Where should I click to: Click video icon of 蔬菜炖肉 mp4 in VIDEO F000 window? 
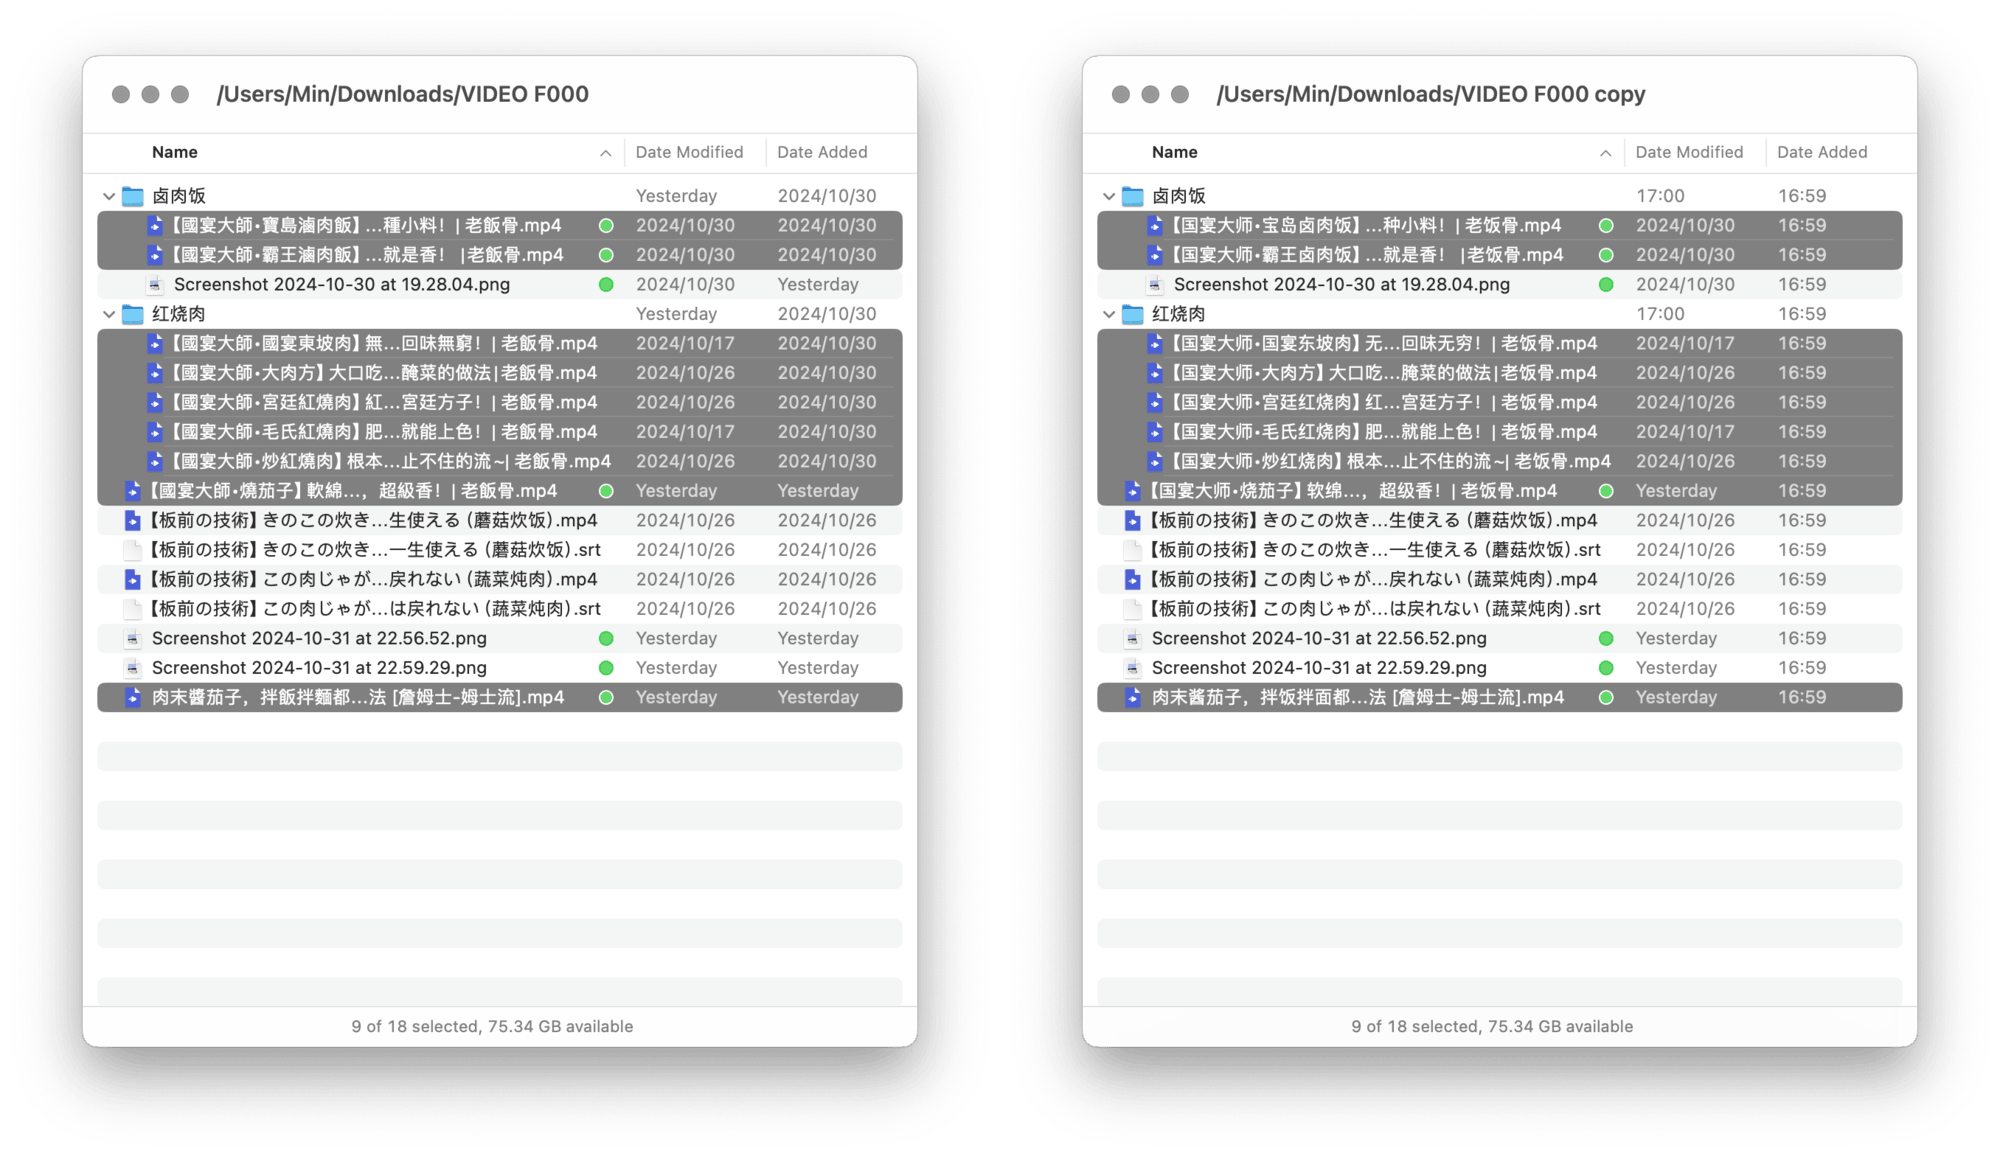click(x=132, y=580)
